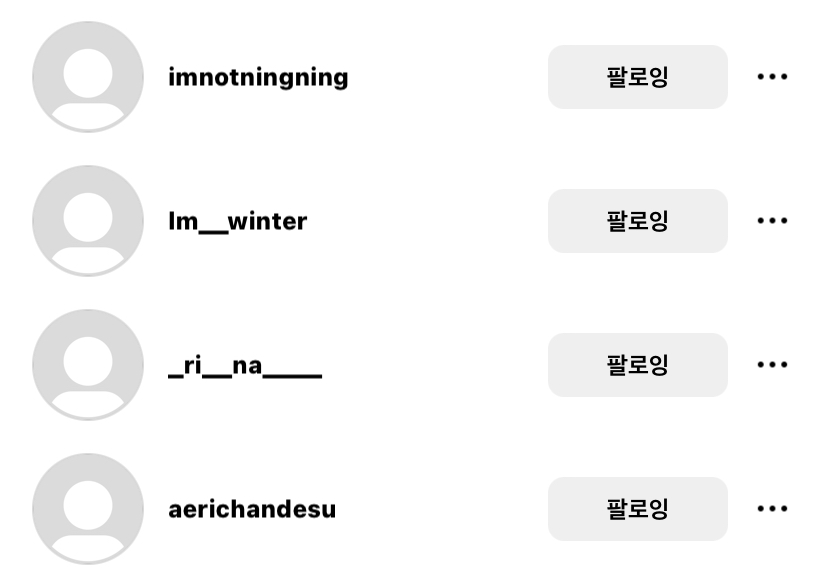Open lm__winter's profile picture

pos(87,221)
